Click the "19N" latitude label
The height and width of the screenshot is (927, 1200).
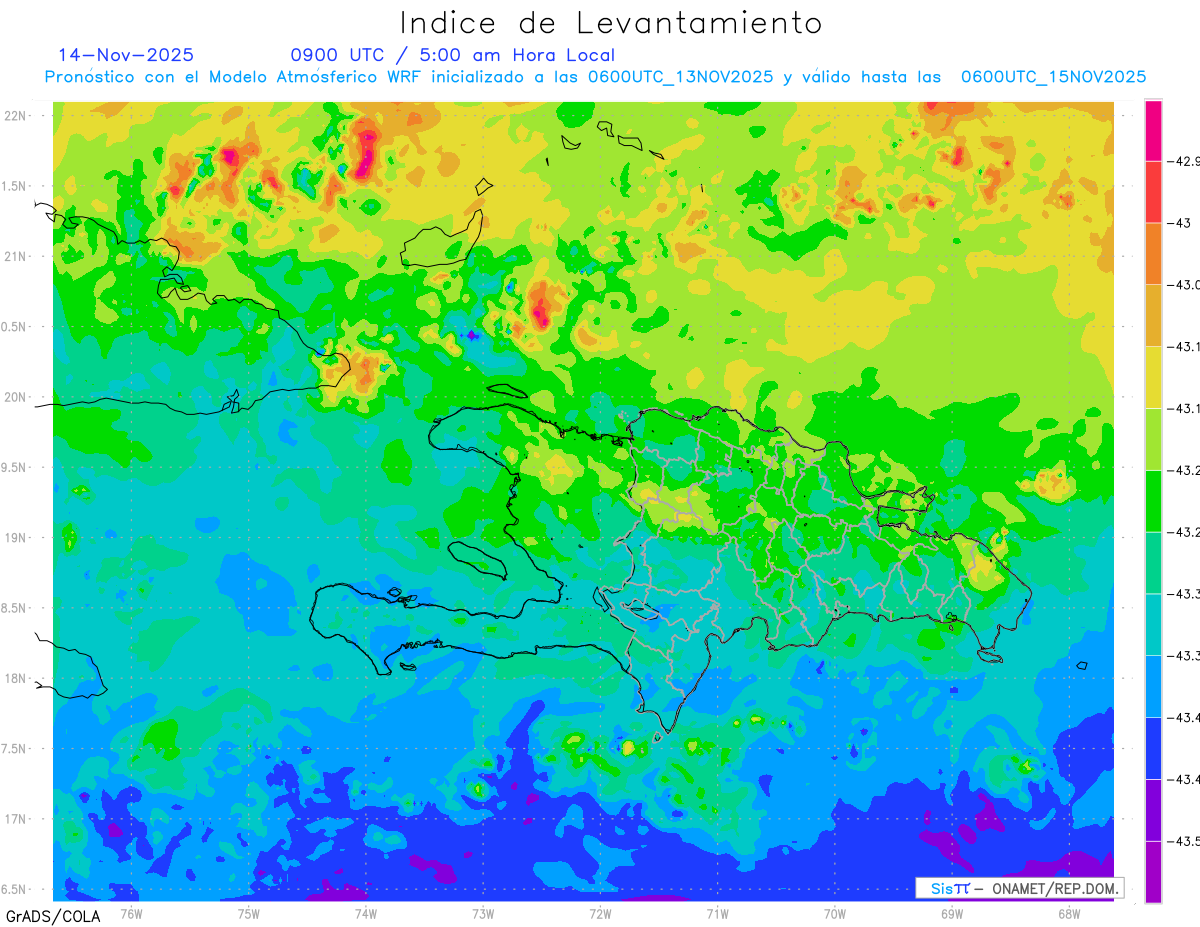click(17, 538)
